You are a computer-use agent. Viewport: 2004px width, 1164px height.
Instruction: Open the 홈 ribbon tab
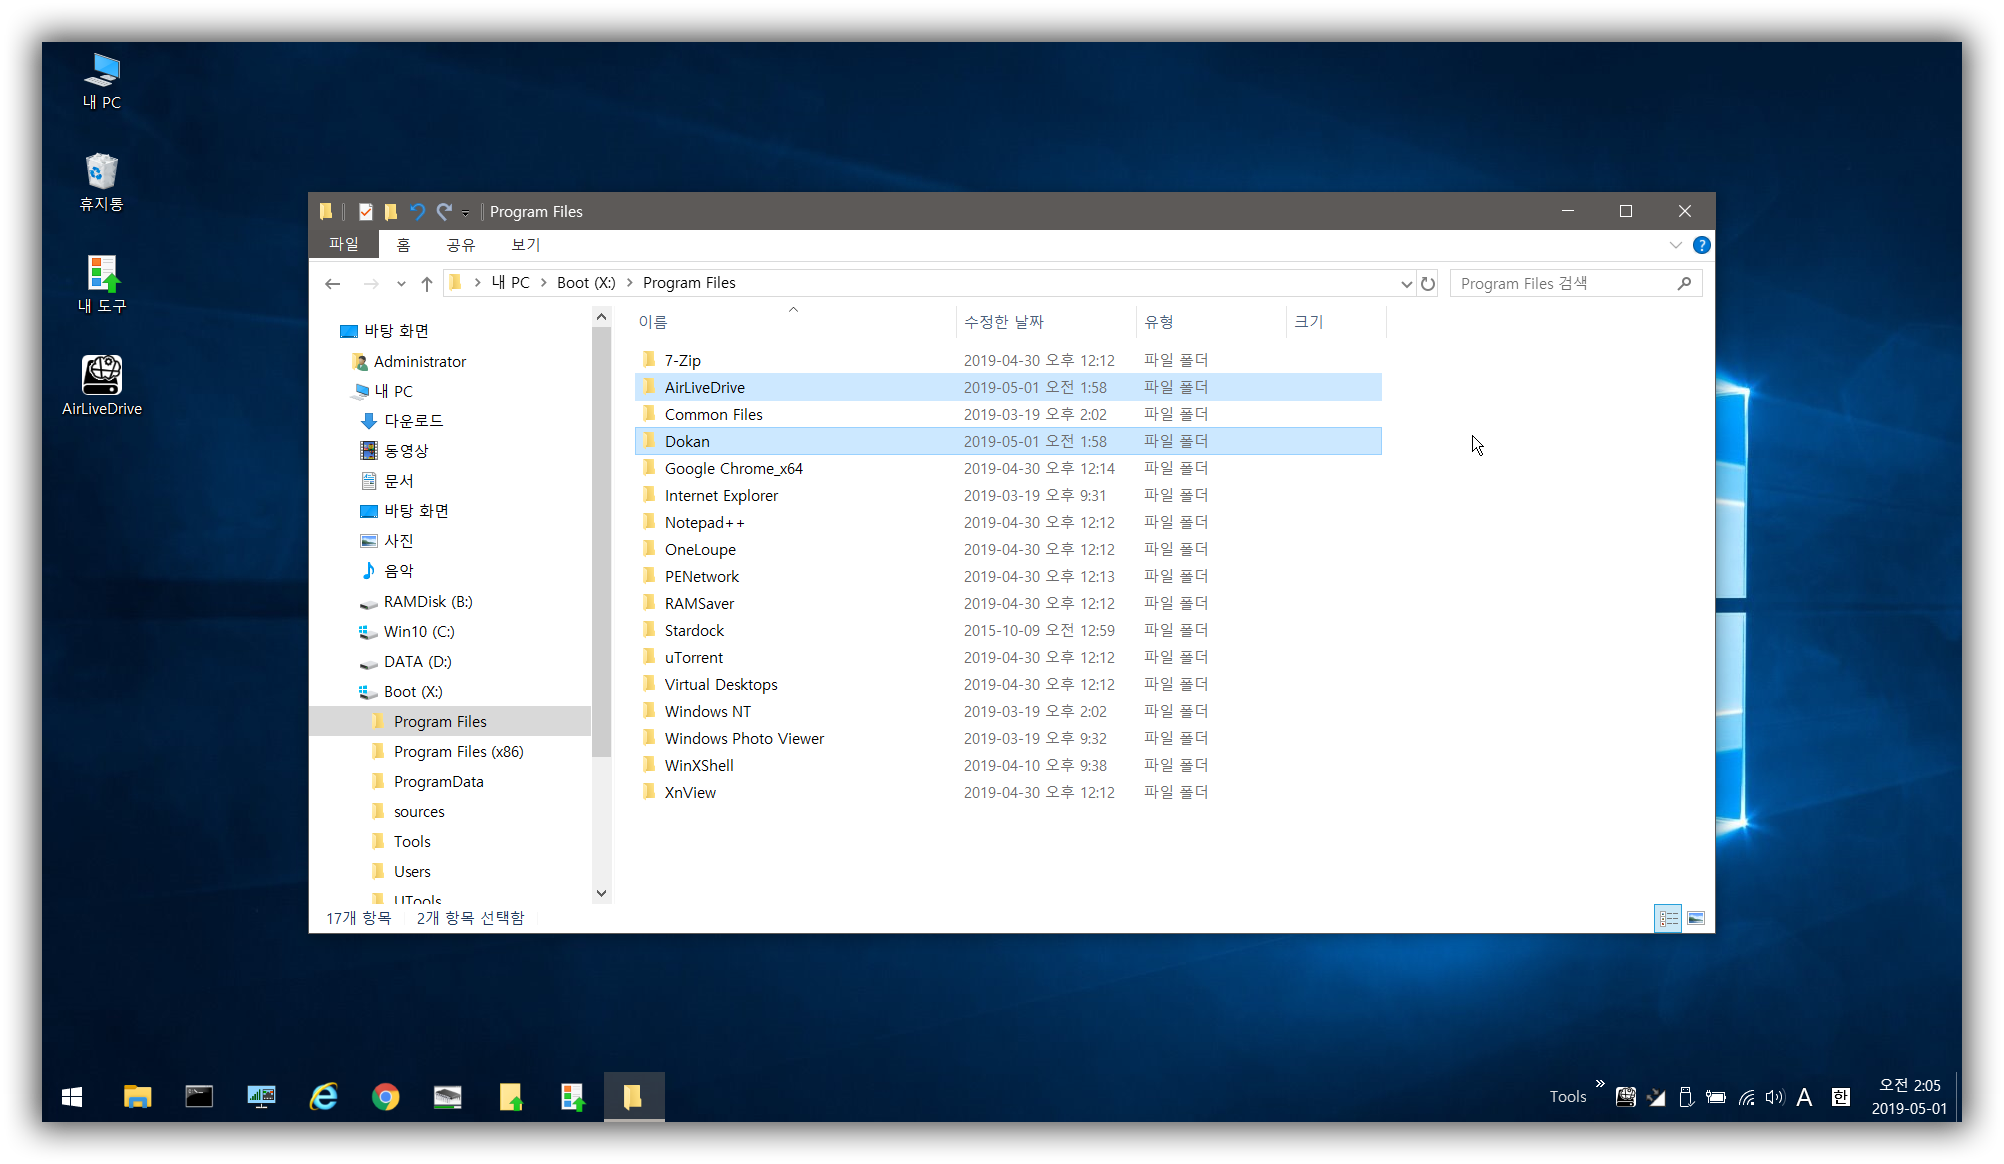click(x=403, y=245)
